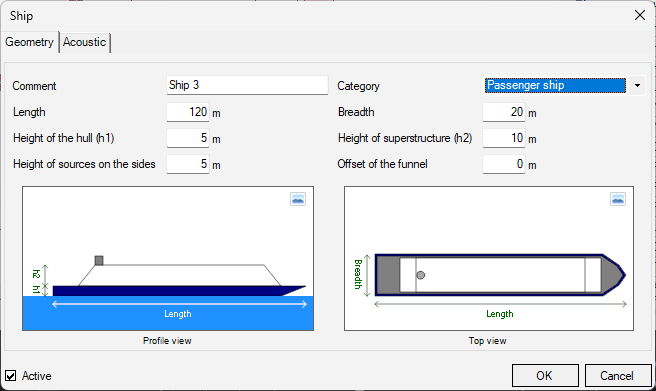Image resolution: width=656 pixels, height=391 pixels.
Task: Confirm with the OK button
Action: click(x=545, y=376)
